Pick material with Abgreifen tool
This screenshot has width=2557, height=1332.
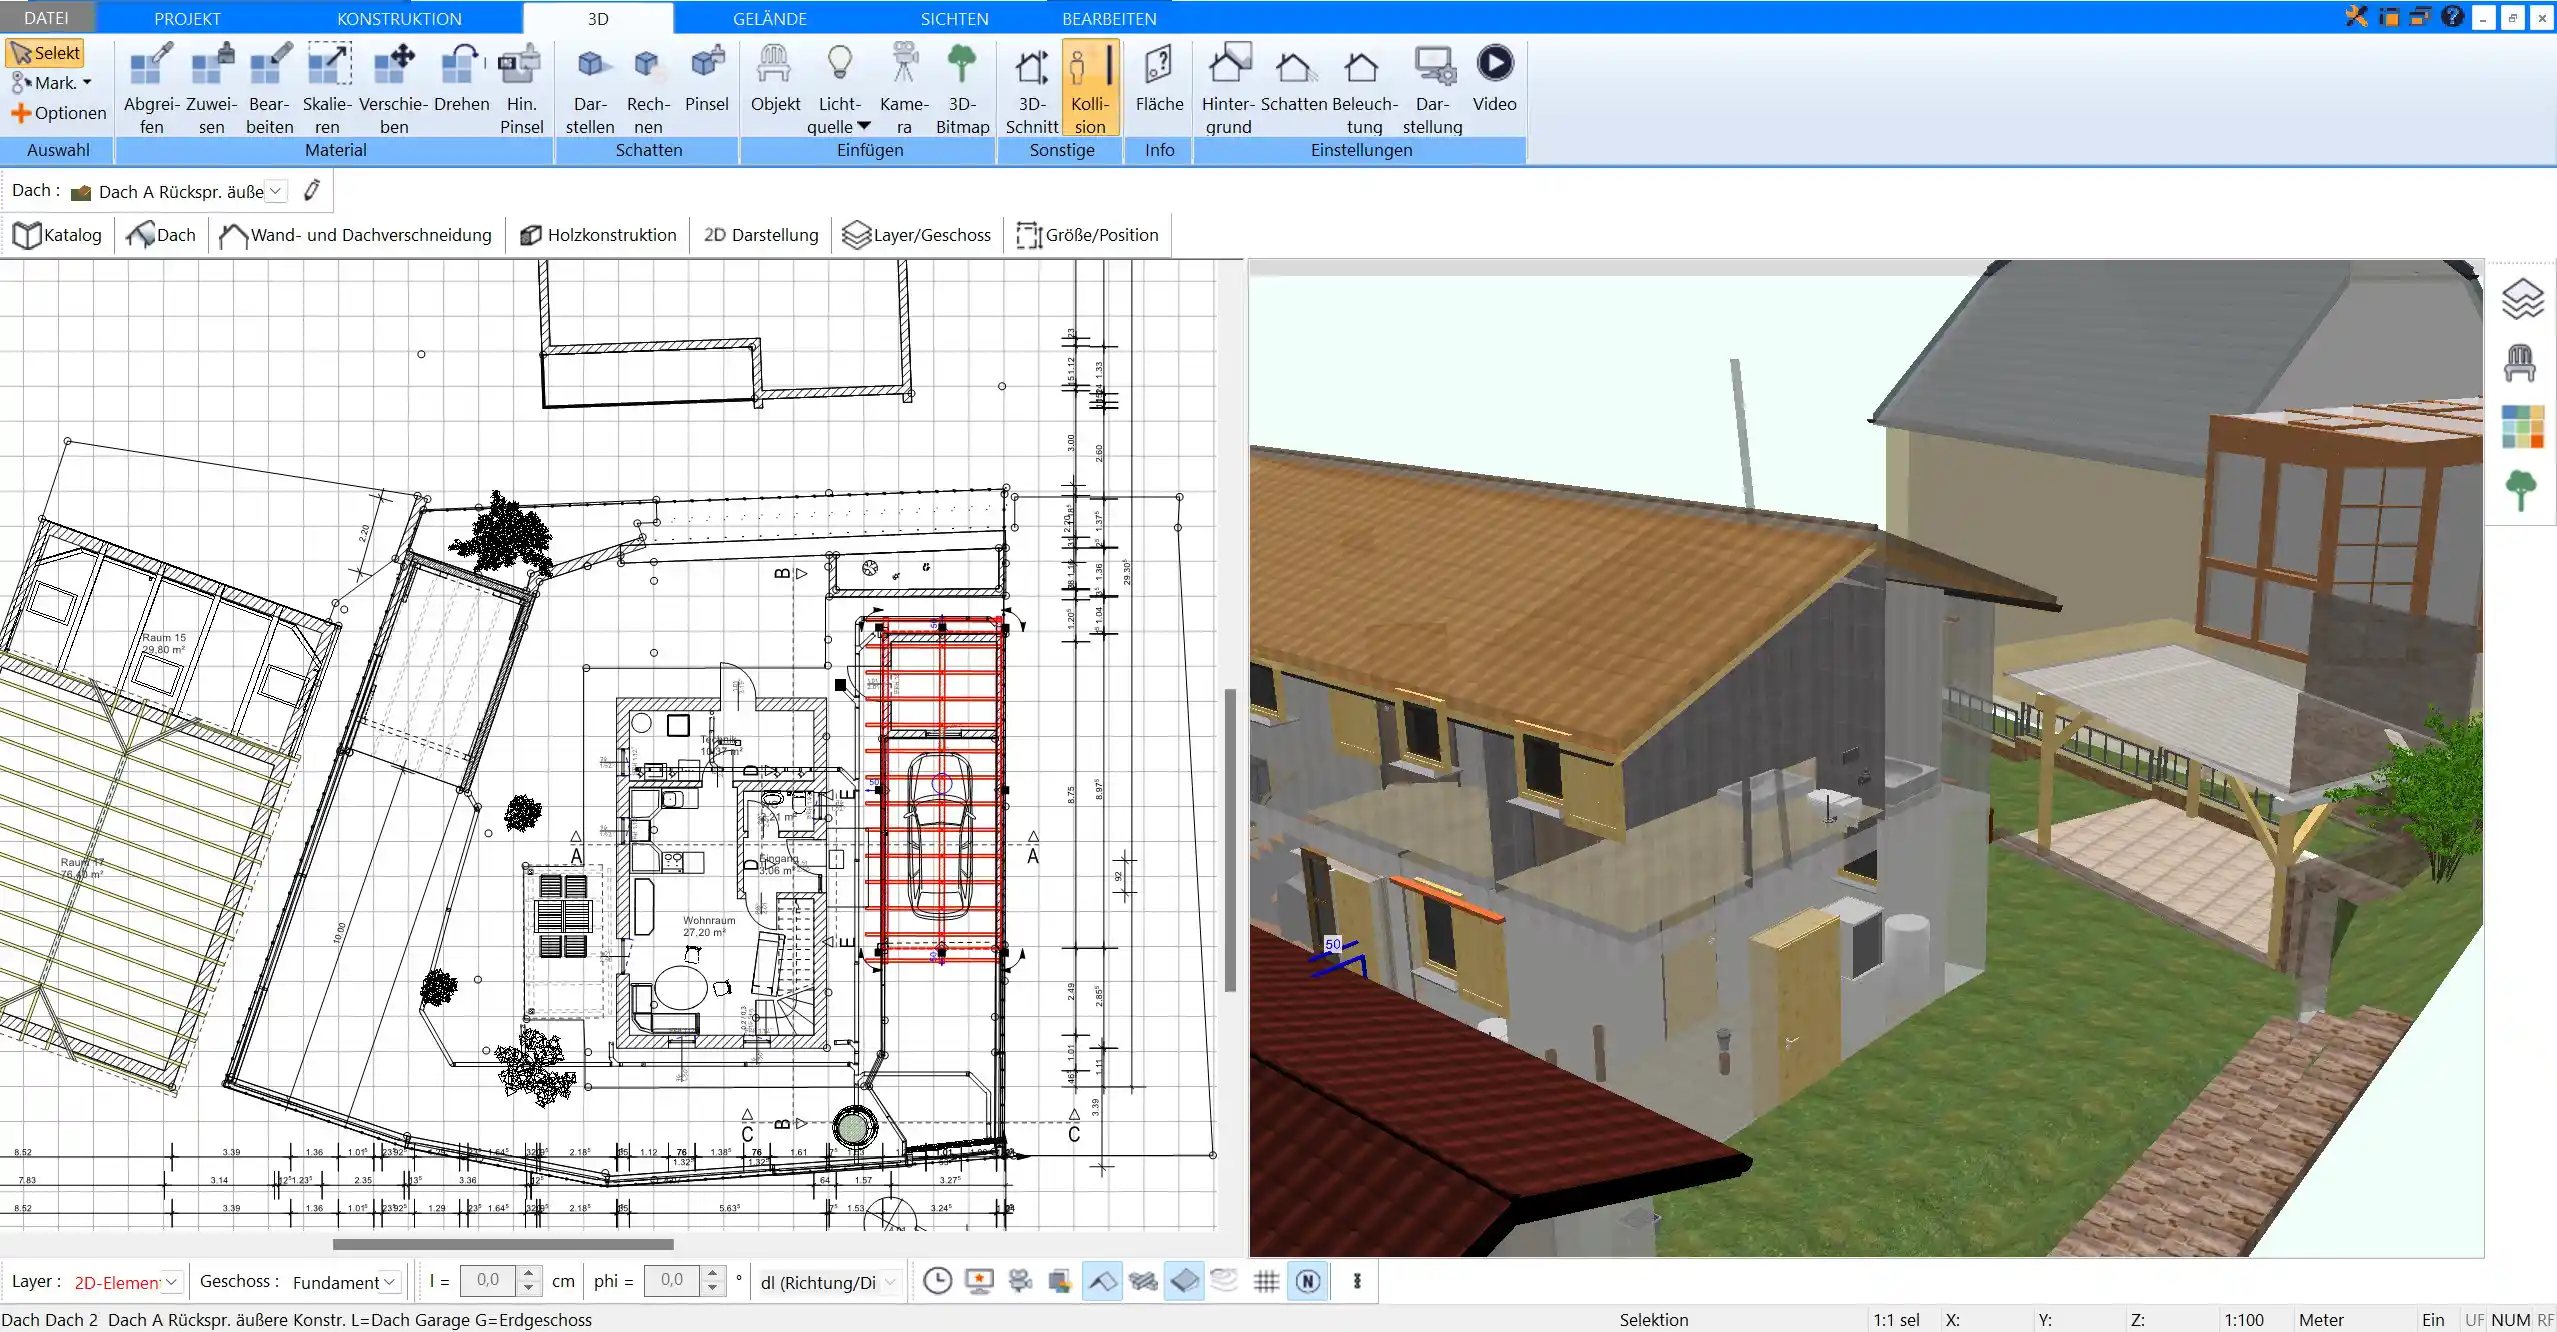151,88
